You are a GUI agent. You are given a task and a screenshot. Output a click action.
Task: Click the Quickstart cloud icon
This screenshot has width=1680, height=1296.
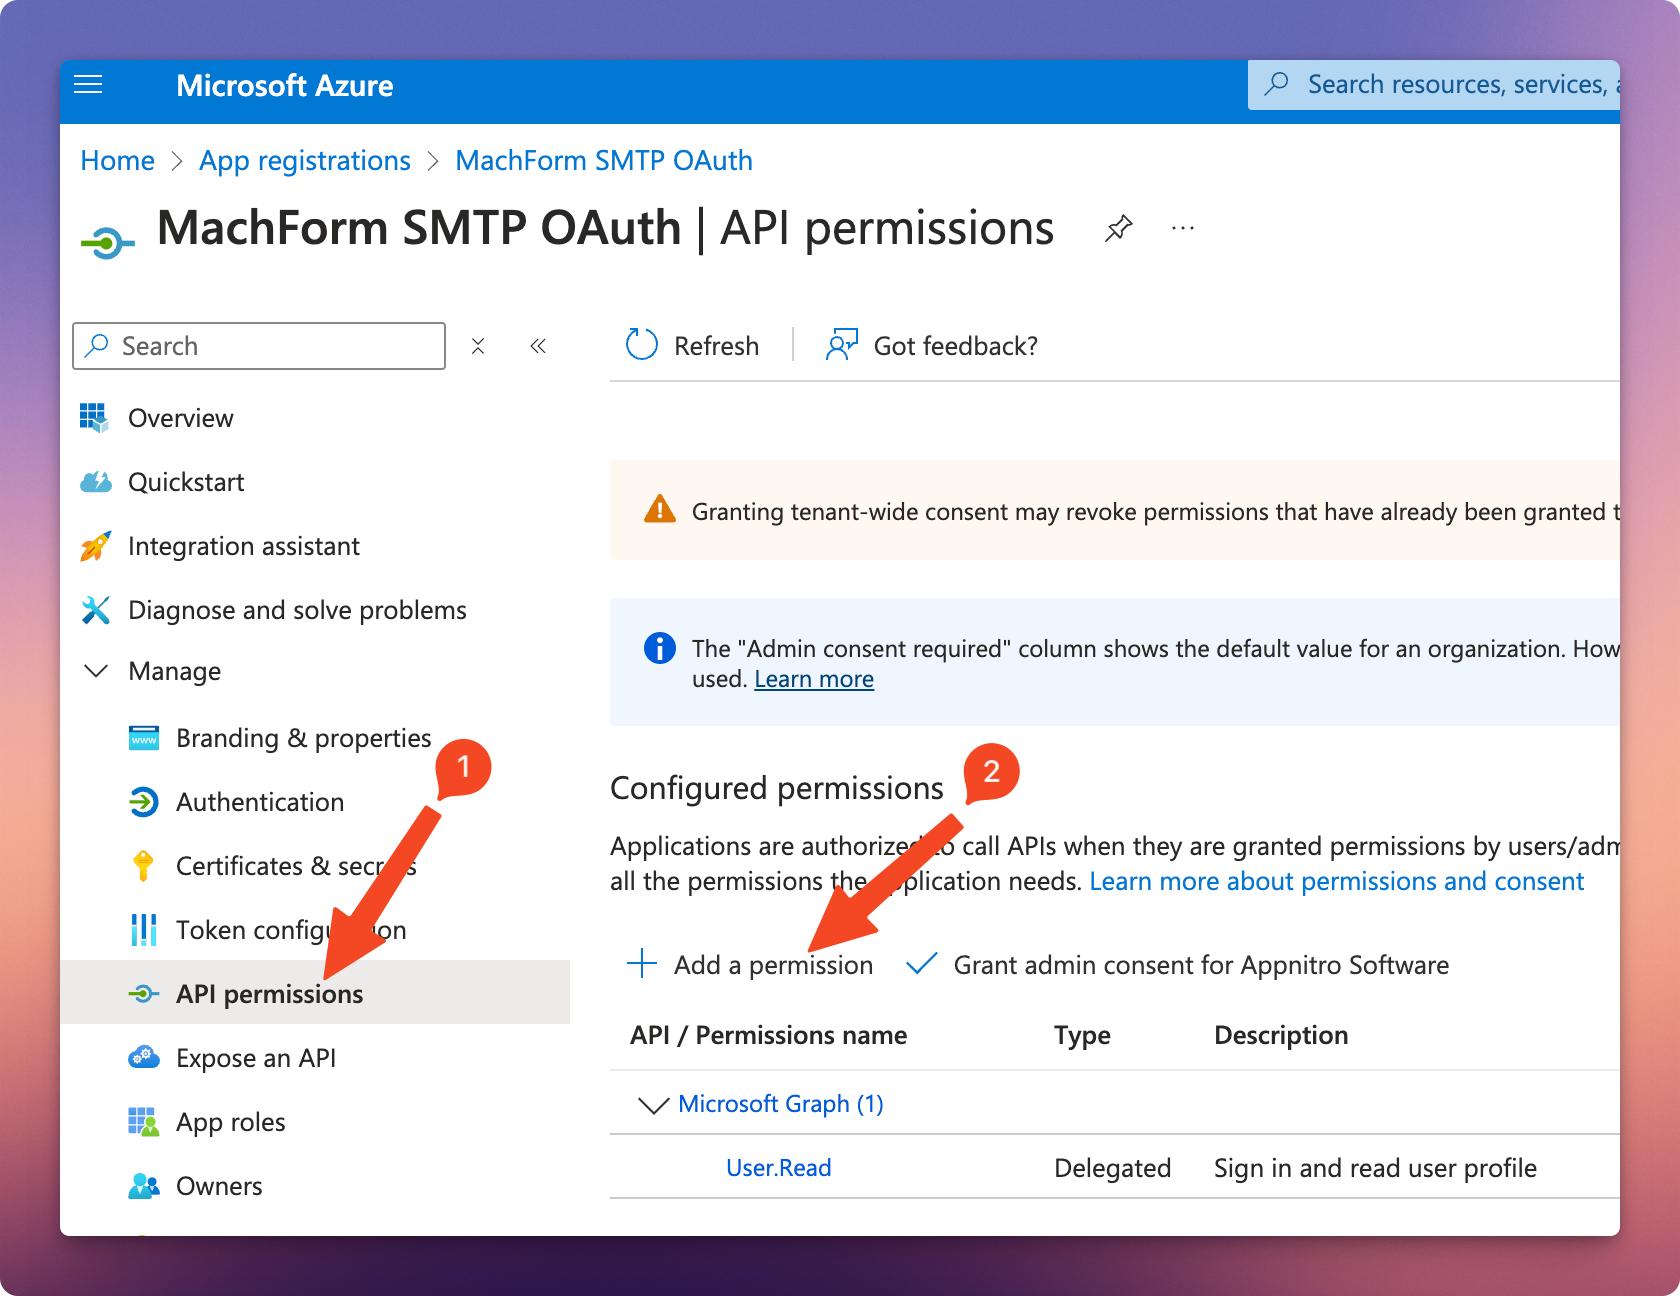click(96, 482)
